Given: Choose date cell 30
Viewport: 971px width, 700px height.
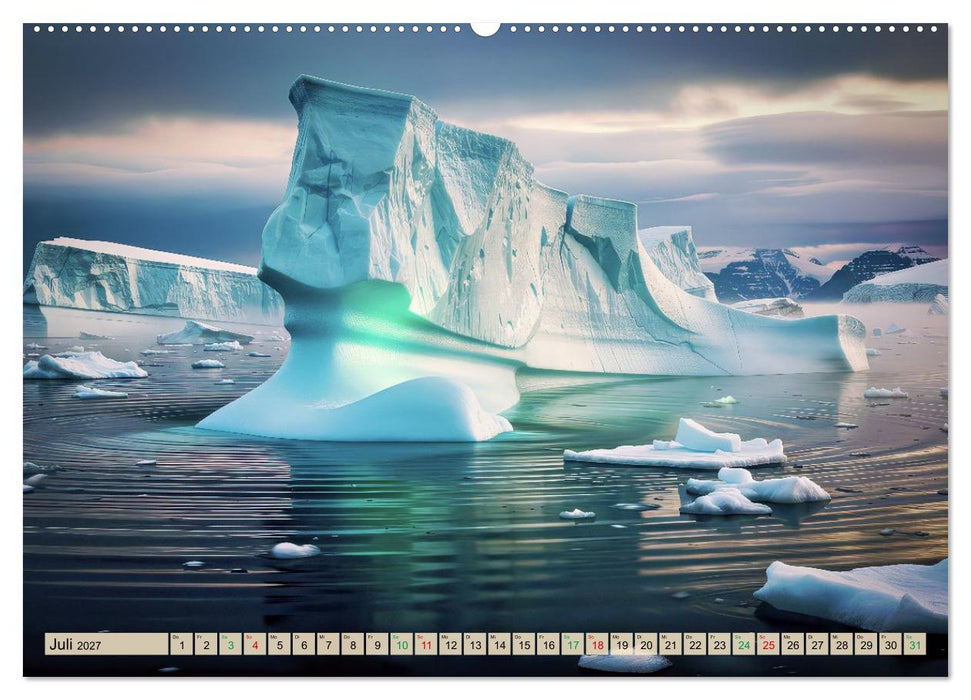Looking at the screenshot, I should pyautogui.click(x=891, y=644).
